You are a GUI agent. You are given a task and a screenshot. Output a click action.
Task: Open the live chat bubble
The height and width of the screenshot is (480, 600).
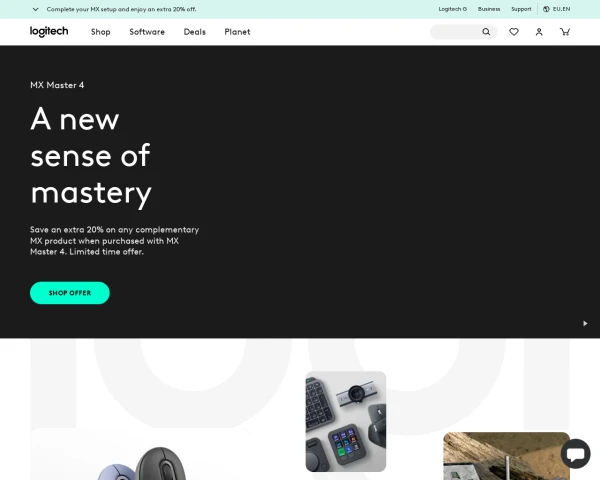pyautogui.click(x=576, y=454)
